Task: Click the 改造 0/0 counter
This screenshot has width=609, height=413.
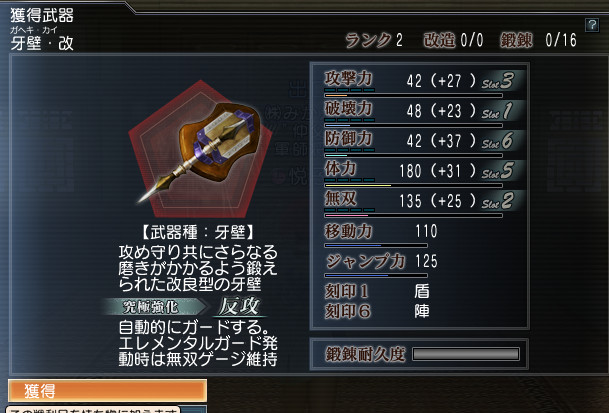Action: (454, 40)
